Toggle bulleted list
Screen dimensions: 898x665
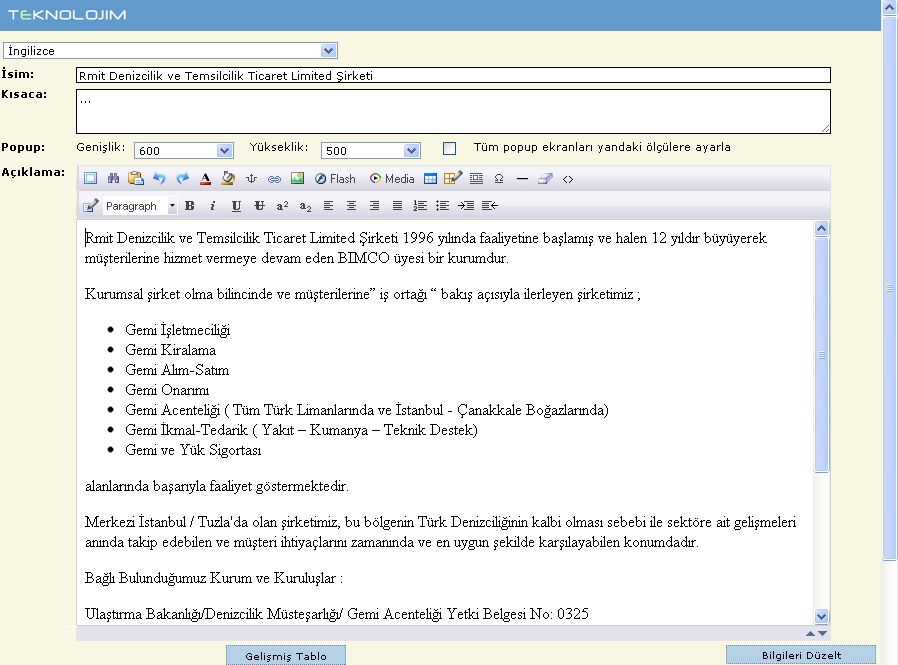(442, 206)
